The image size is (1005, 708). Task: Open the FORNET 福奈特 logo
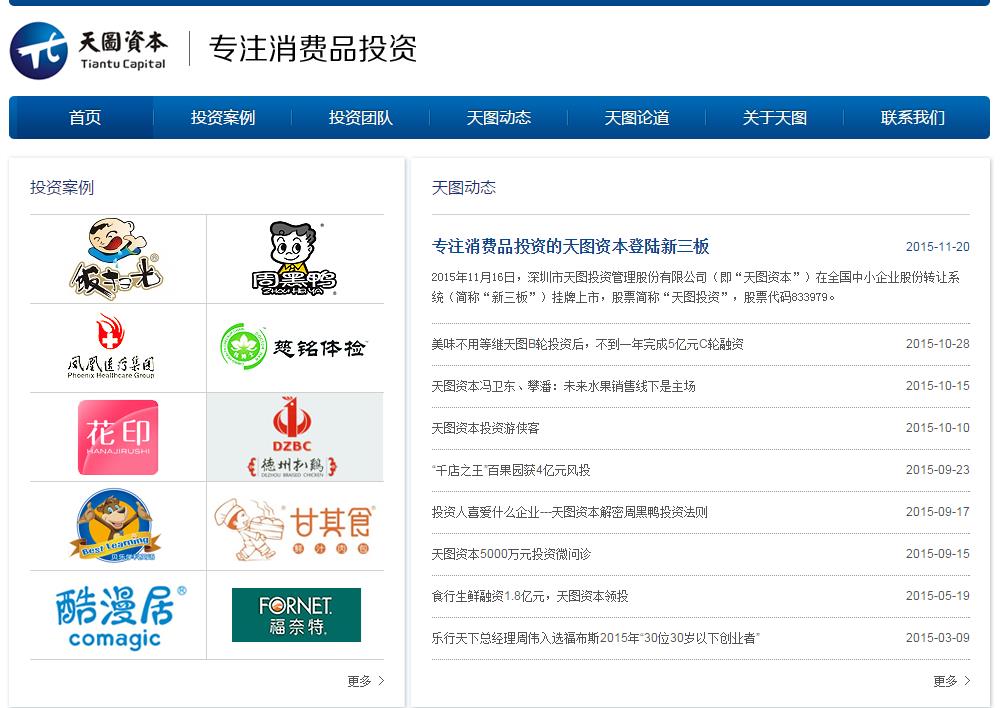tap(296, 615)
